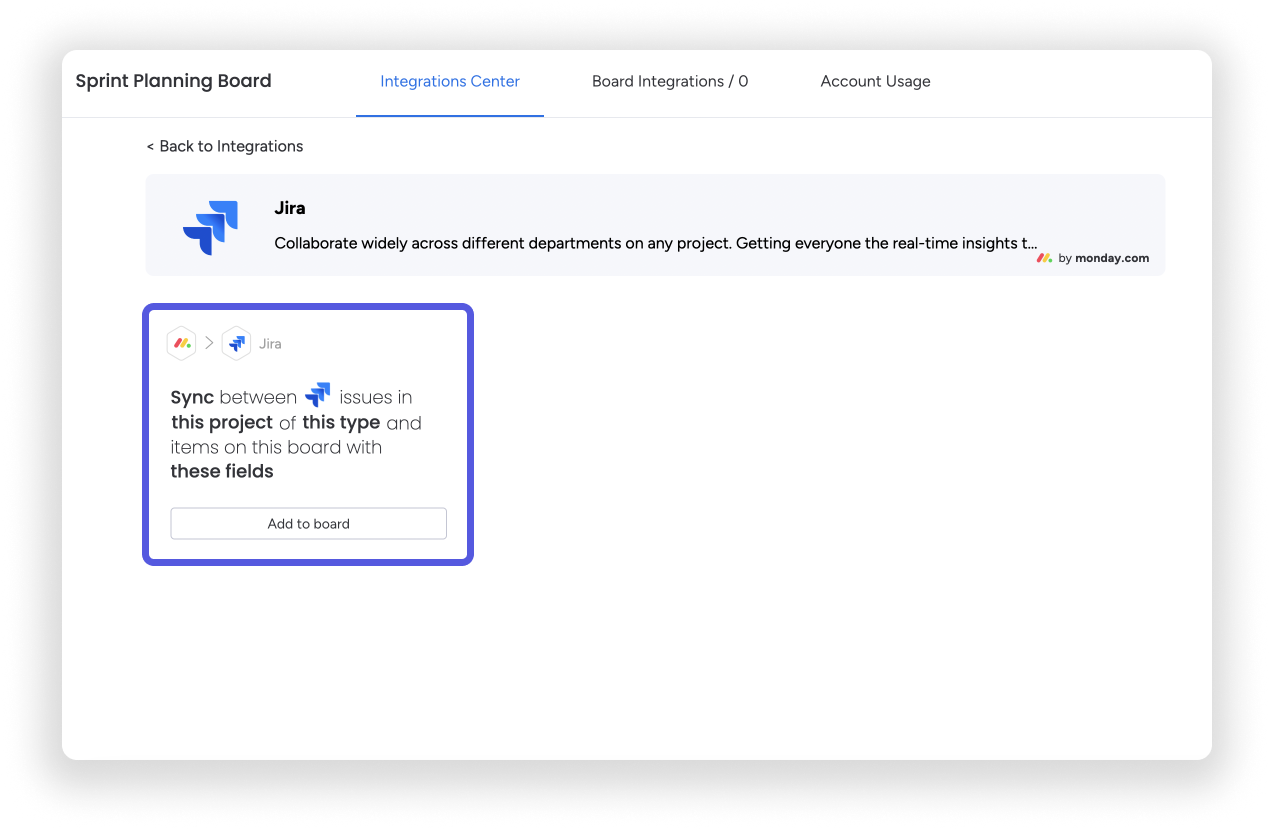Click the Jira hexagon icon in recipe card
Viewport: 1270px width, 830px height.
click(237, 343)
